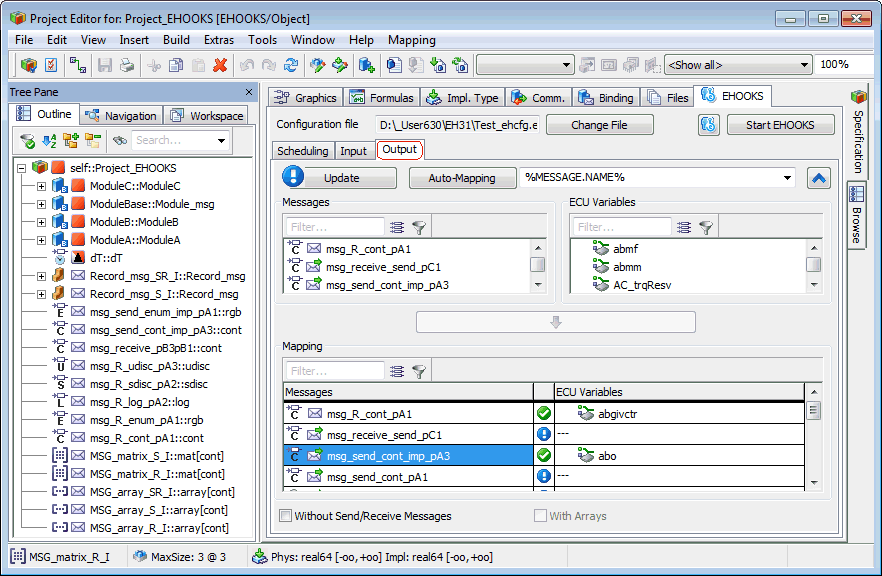Image resolution: width=882 pixels, height=576 pixels.
Task: Click the Start EHOOKS button
Action: pyautogui.click(x=780, y=125)
